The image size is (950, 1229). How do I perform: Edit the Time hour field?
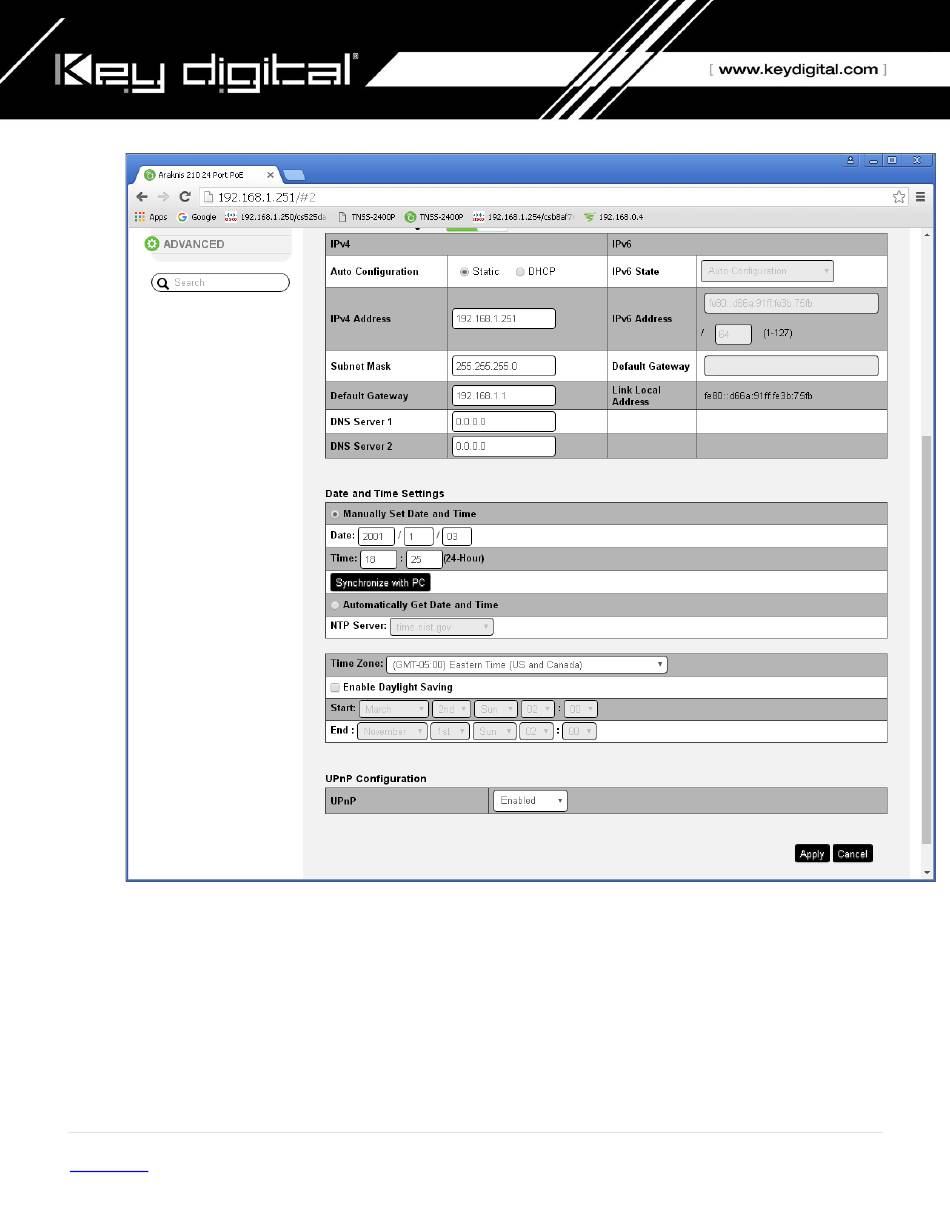[378, 559]
